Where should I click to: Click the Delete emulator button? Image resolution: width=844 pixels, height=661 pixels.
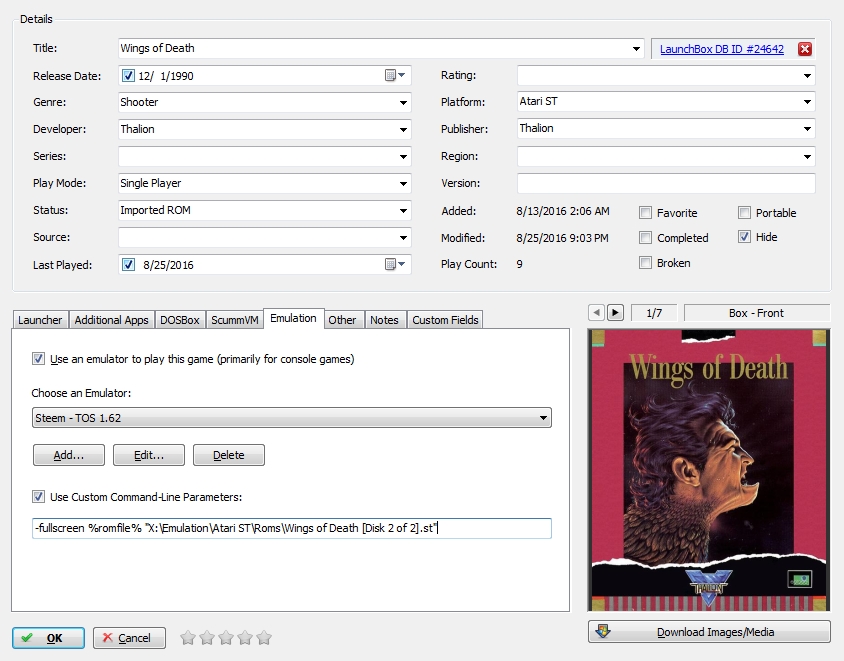[229, 455]
